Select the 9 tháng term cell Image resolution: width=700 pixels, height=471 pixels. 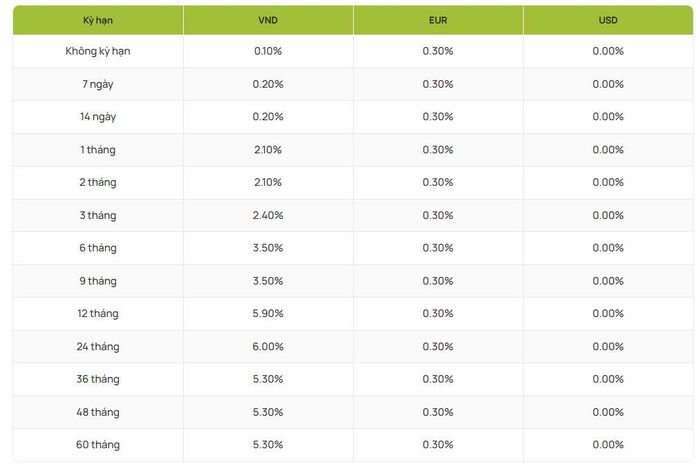[98, 281]
